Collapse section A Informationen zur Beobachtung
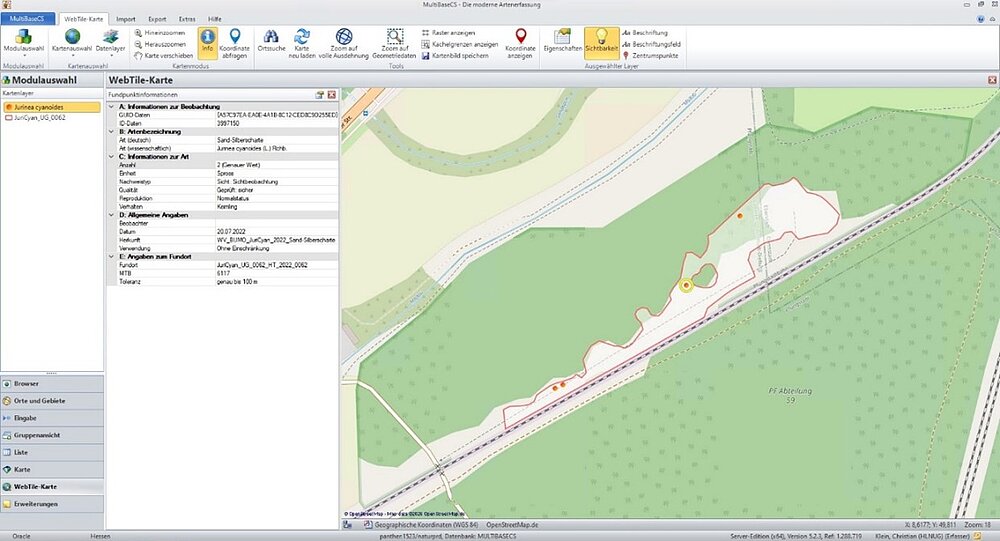 click(x=112, y=107)
